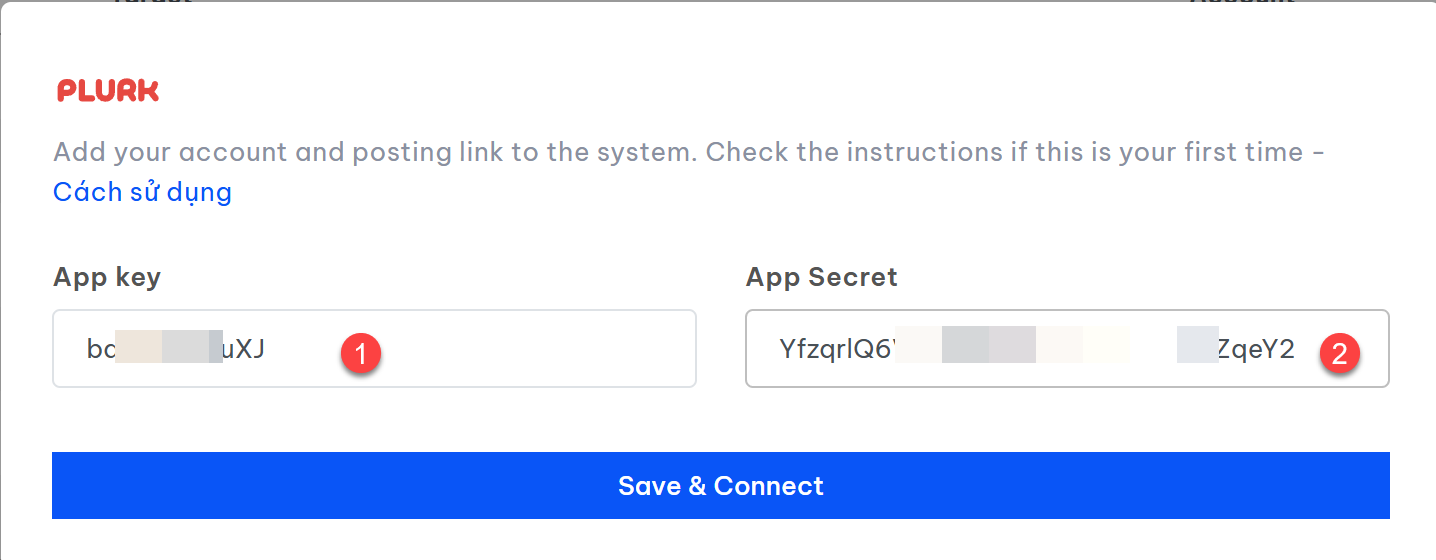Click the "first time" phrase in the description
The image size is (1436, 560).
[1240, 153]
